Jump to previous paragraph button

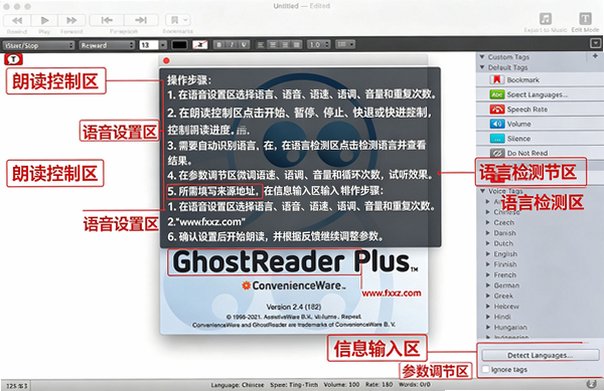click(x=107, y=20)
